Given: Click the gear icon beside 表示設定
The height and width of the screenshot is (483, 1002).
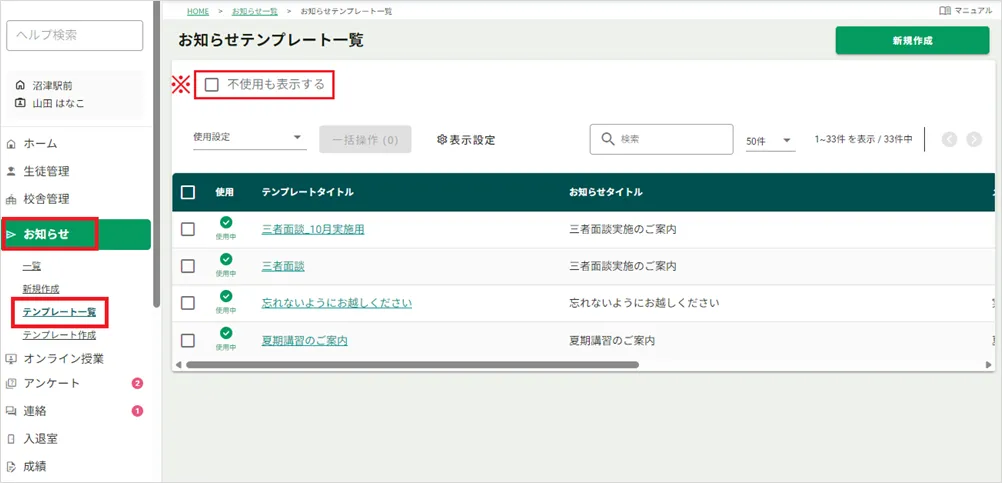Looking at the screenshot, I should pos(442,140).
